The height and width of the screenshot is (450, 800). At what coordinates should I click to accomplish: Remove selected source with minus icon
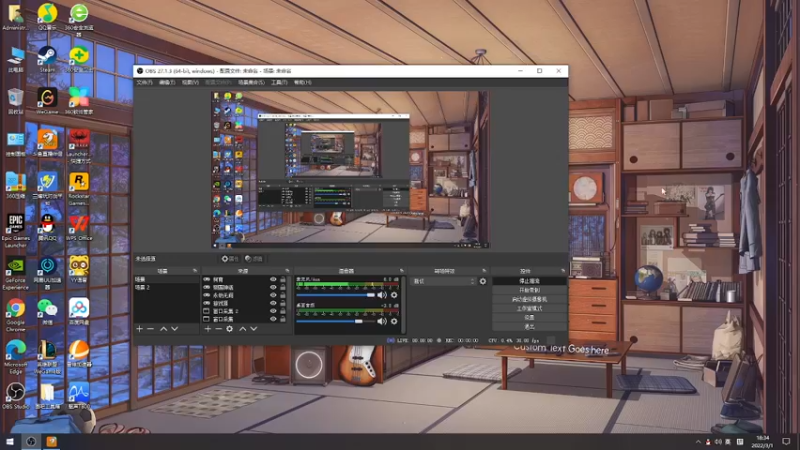(218, 329)
